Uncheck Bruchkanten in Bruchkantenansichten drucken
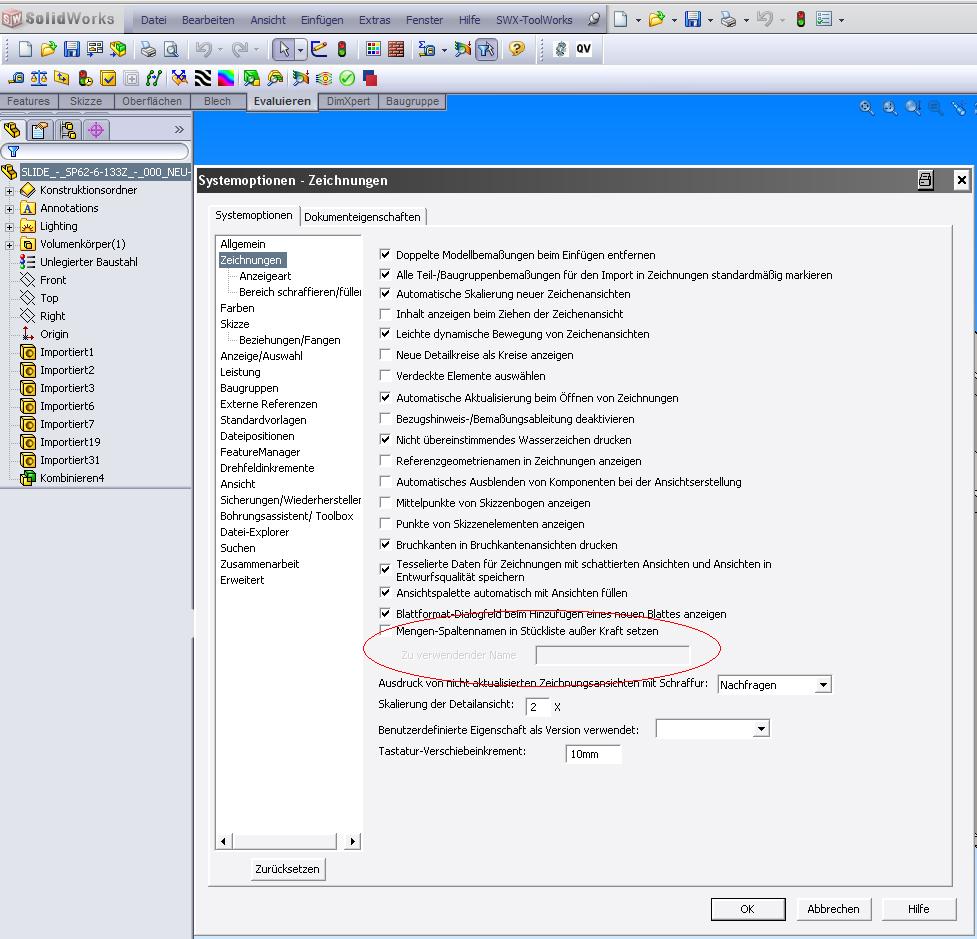Screen dimensions: 977x939 pos(385,544)
